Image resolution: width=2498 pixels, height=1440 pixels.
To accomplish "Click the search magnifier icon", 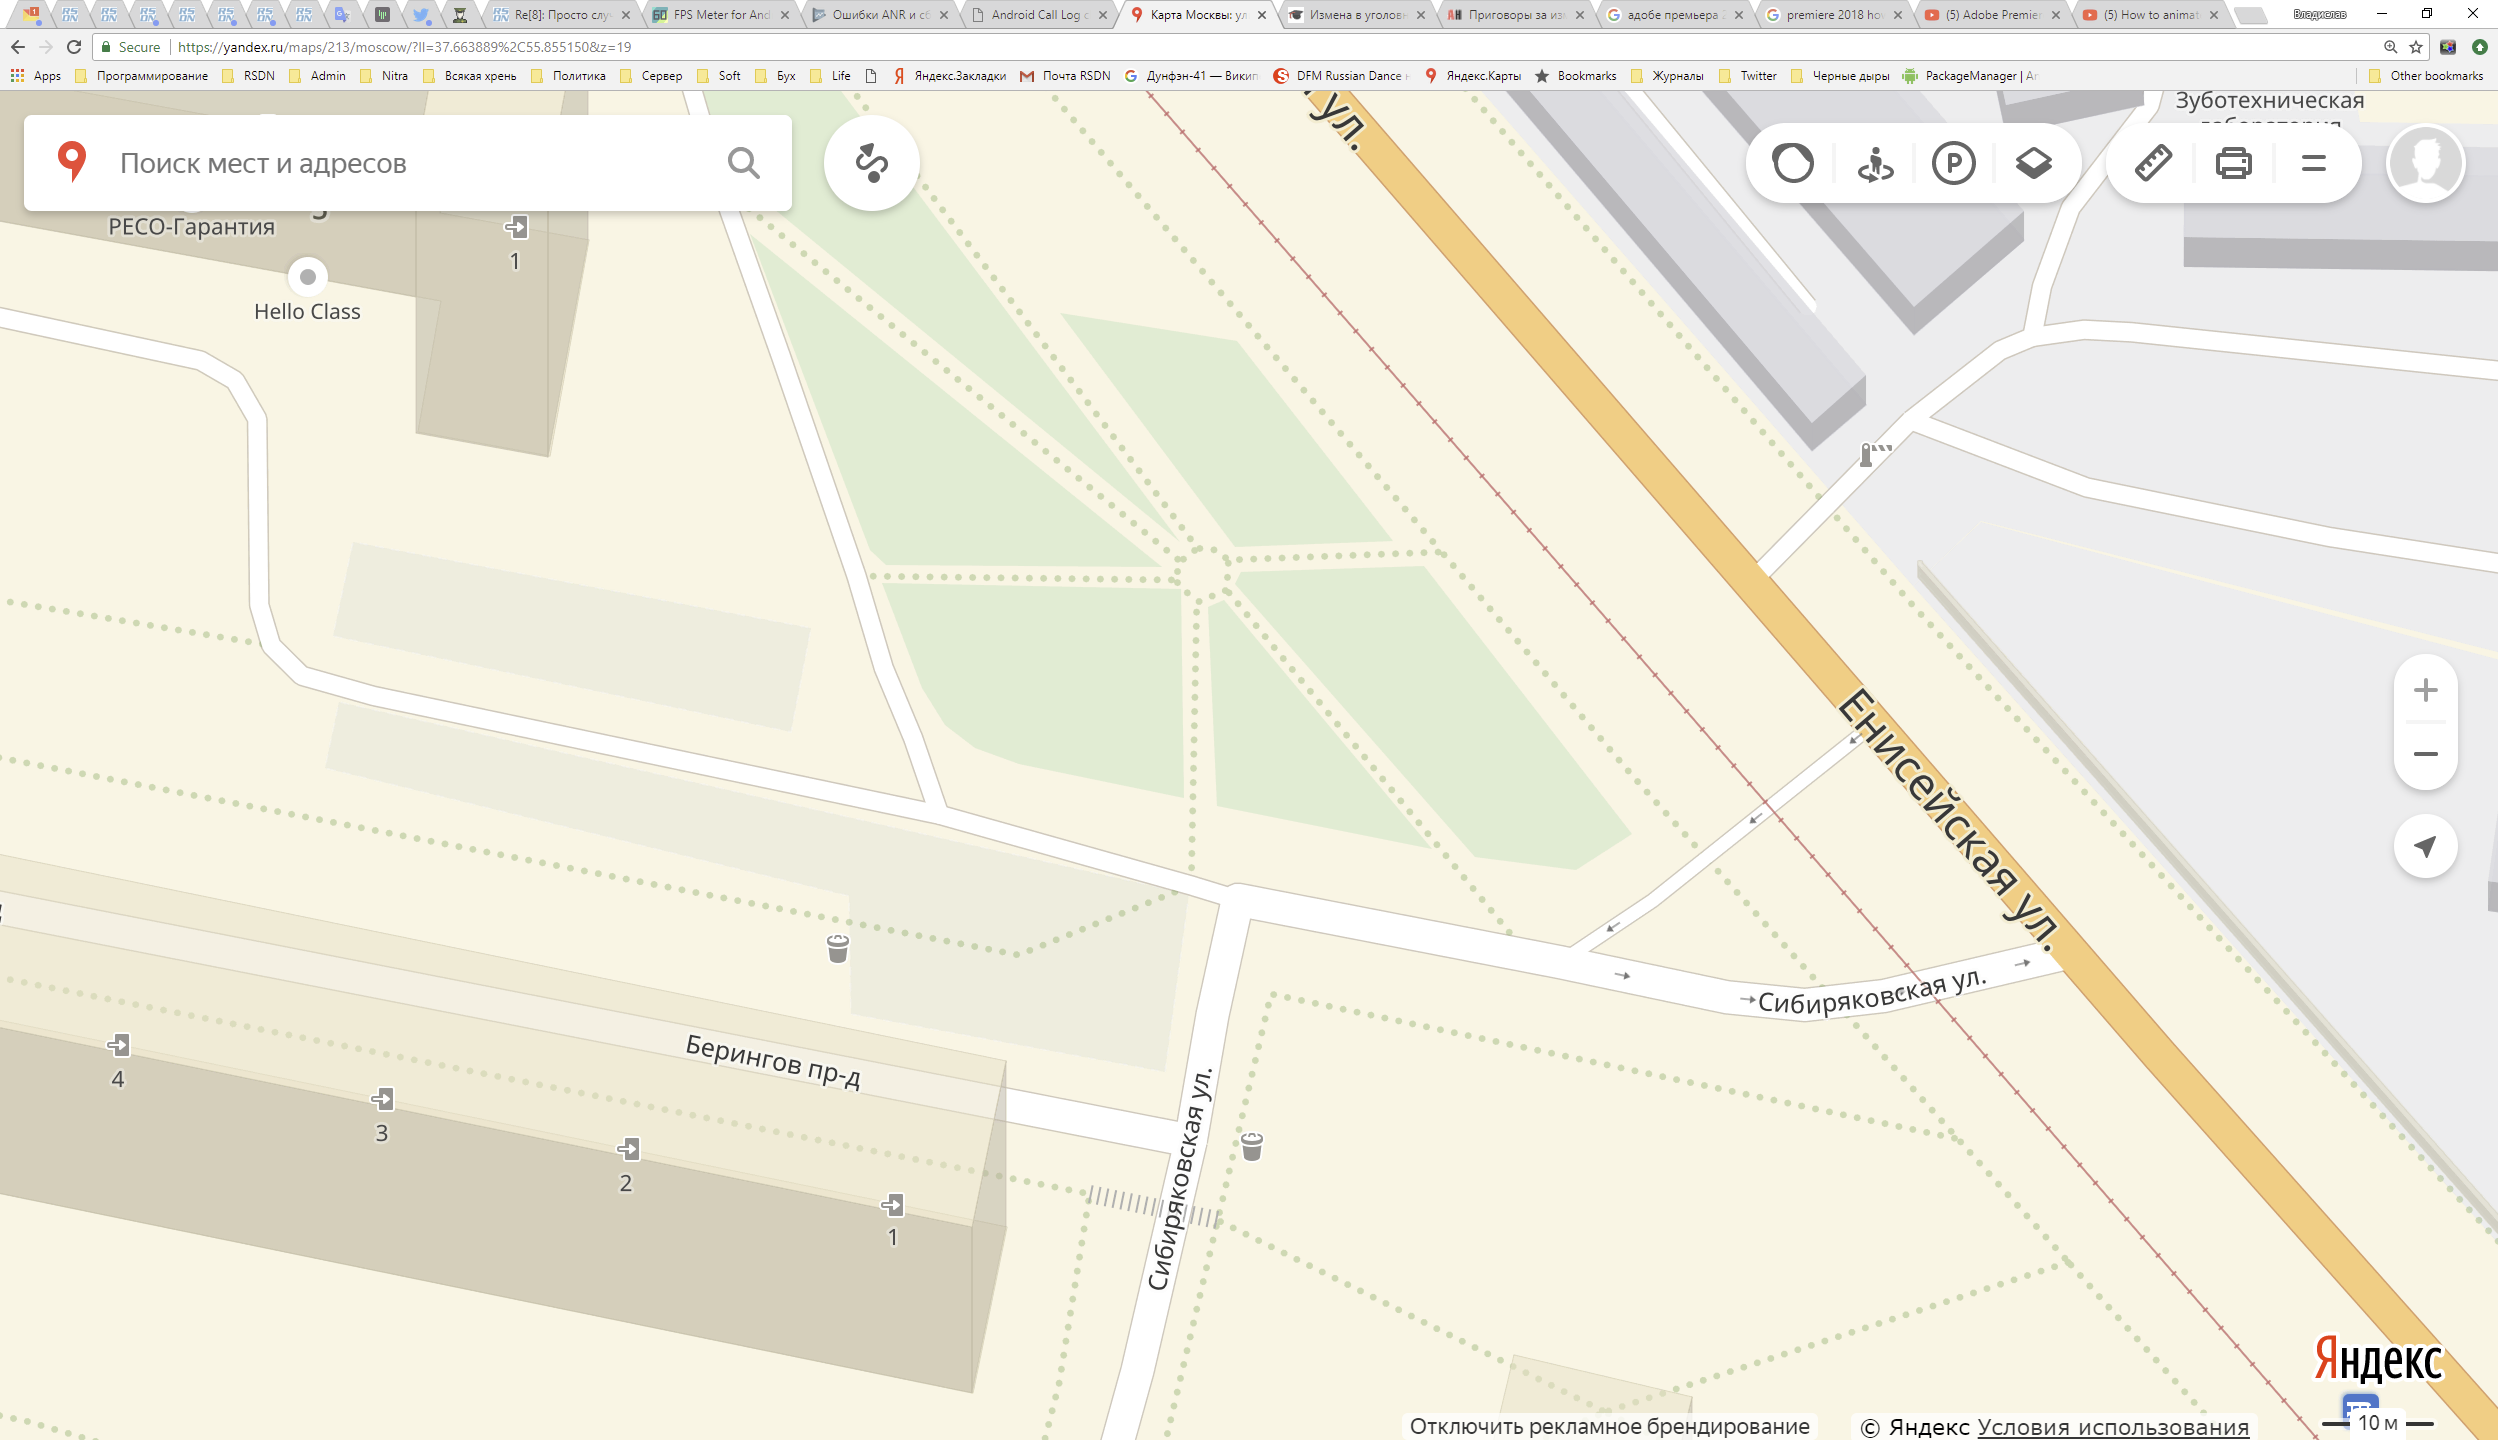I will coord(743,163).
